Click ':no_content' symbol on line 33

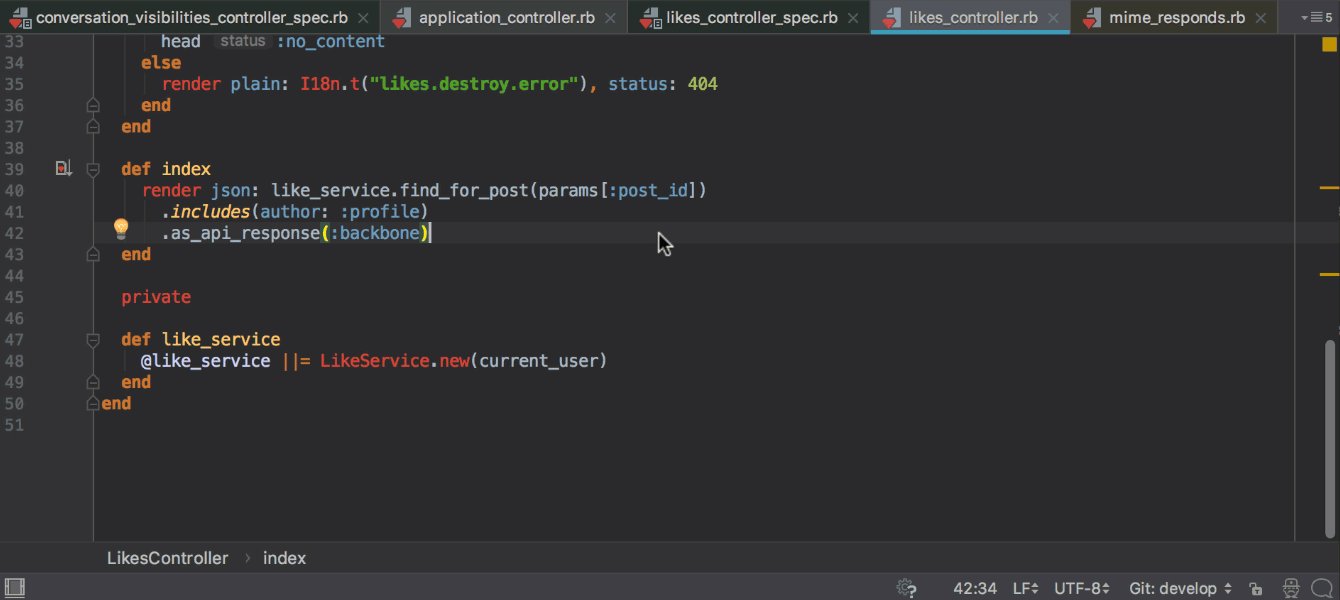(x=331, y=41)
